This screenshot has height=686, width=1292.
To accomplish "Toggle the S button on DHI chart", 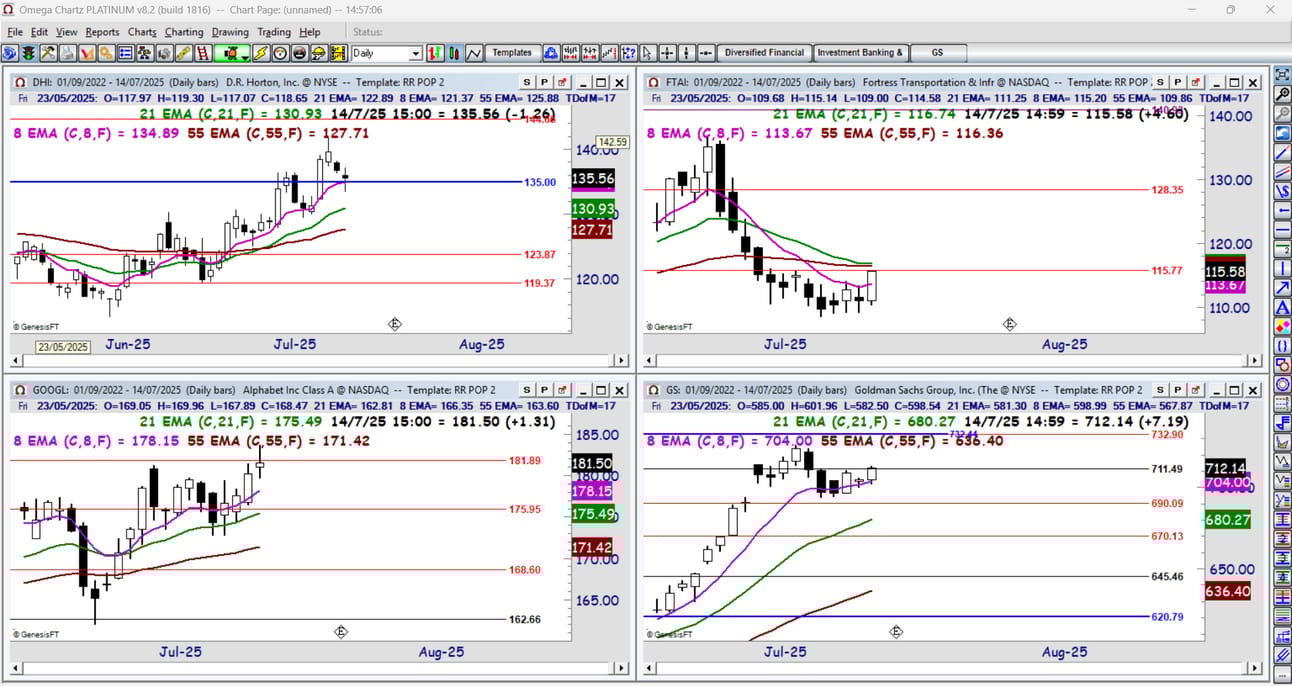I will [x=527, y=82].
